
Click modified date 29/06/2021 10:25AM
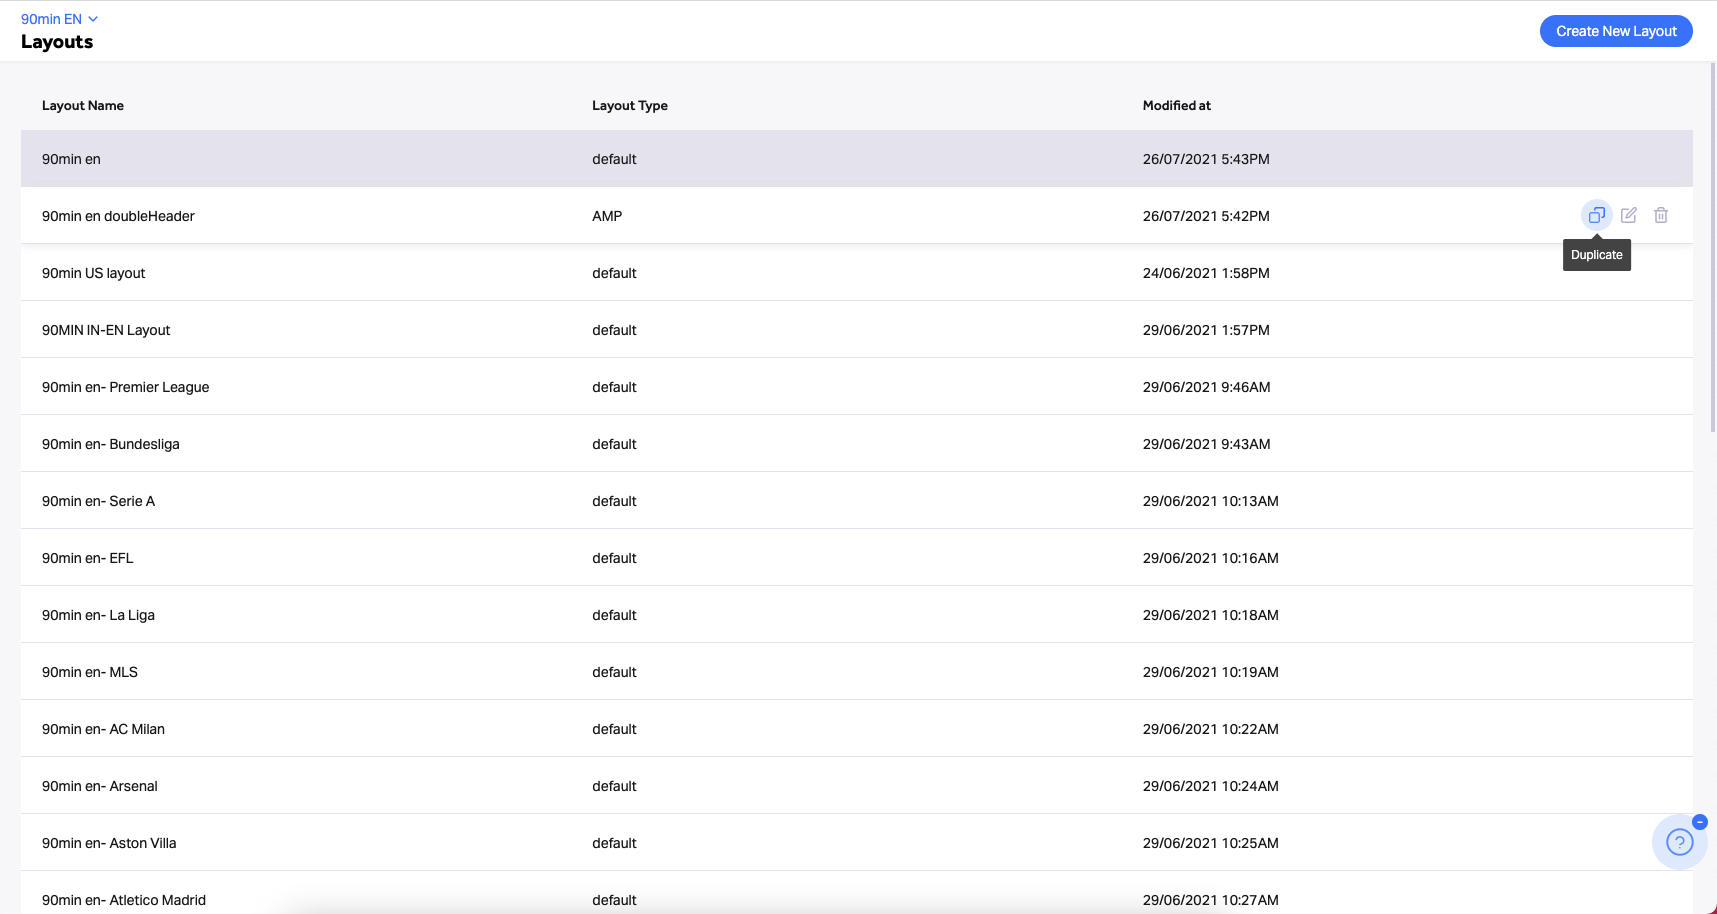[1211, 843]
